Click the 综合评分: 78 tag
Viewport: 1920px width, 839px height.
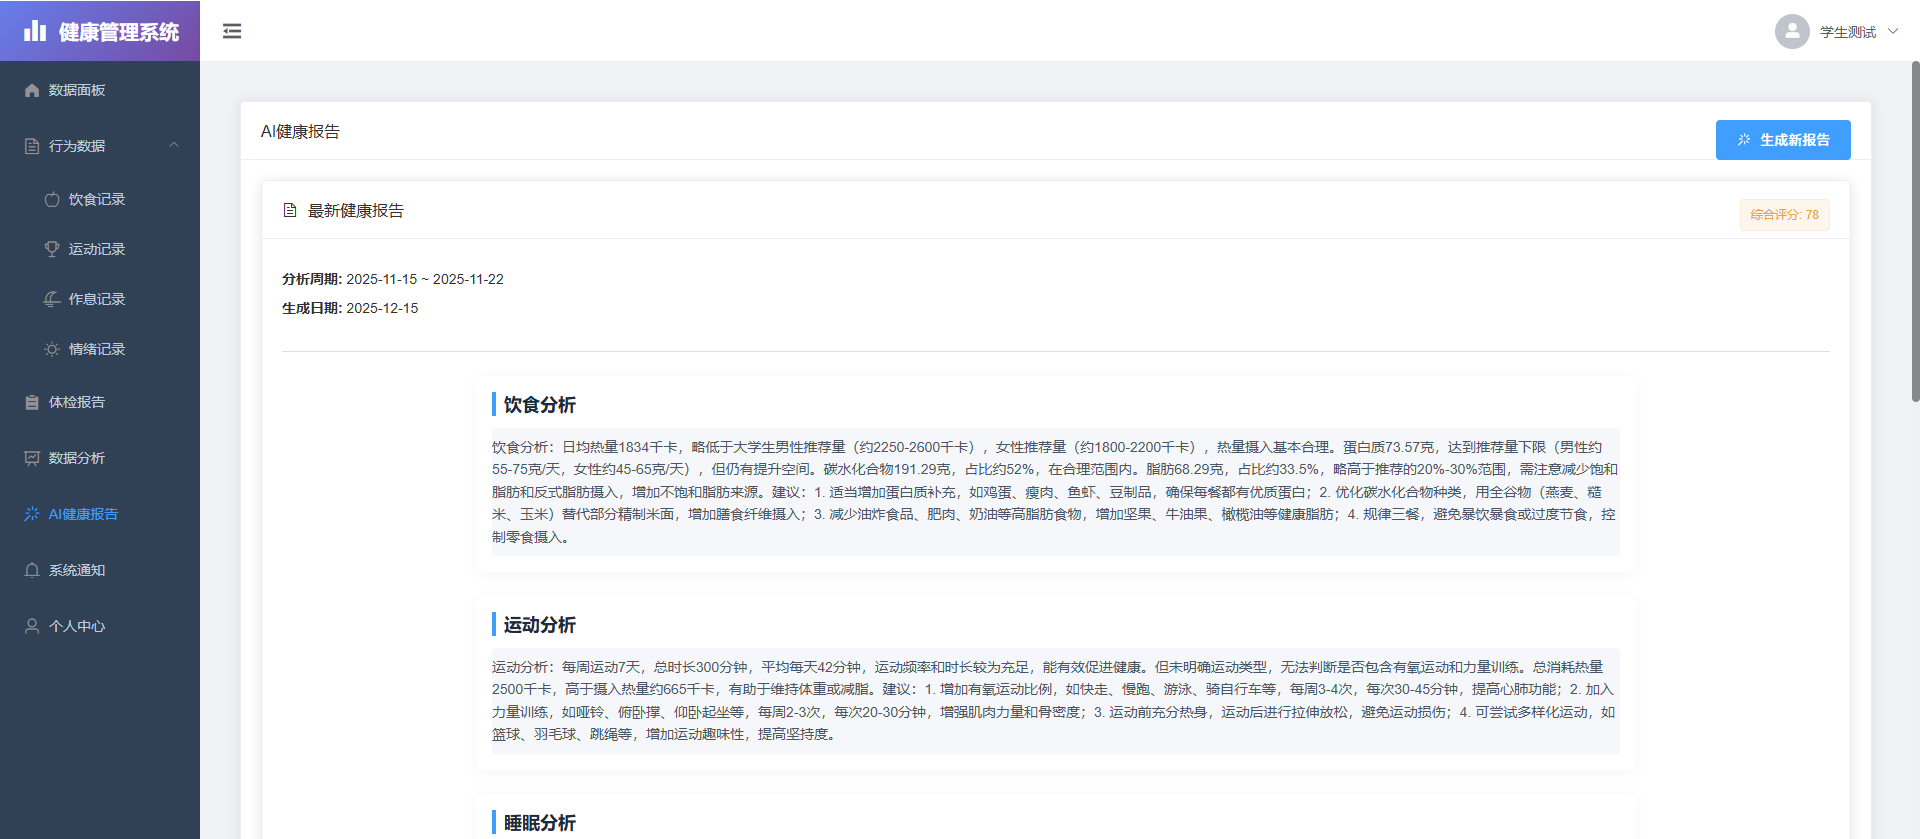1784,215
